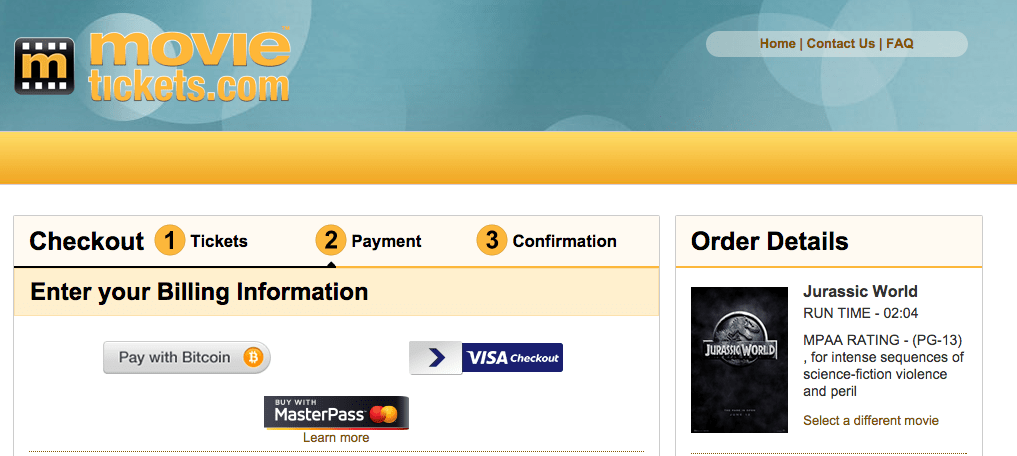Select the Confirmation step label
Image resolution: width=1017 pixels, height=456 pixels.
coord(564,241)
